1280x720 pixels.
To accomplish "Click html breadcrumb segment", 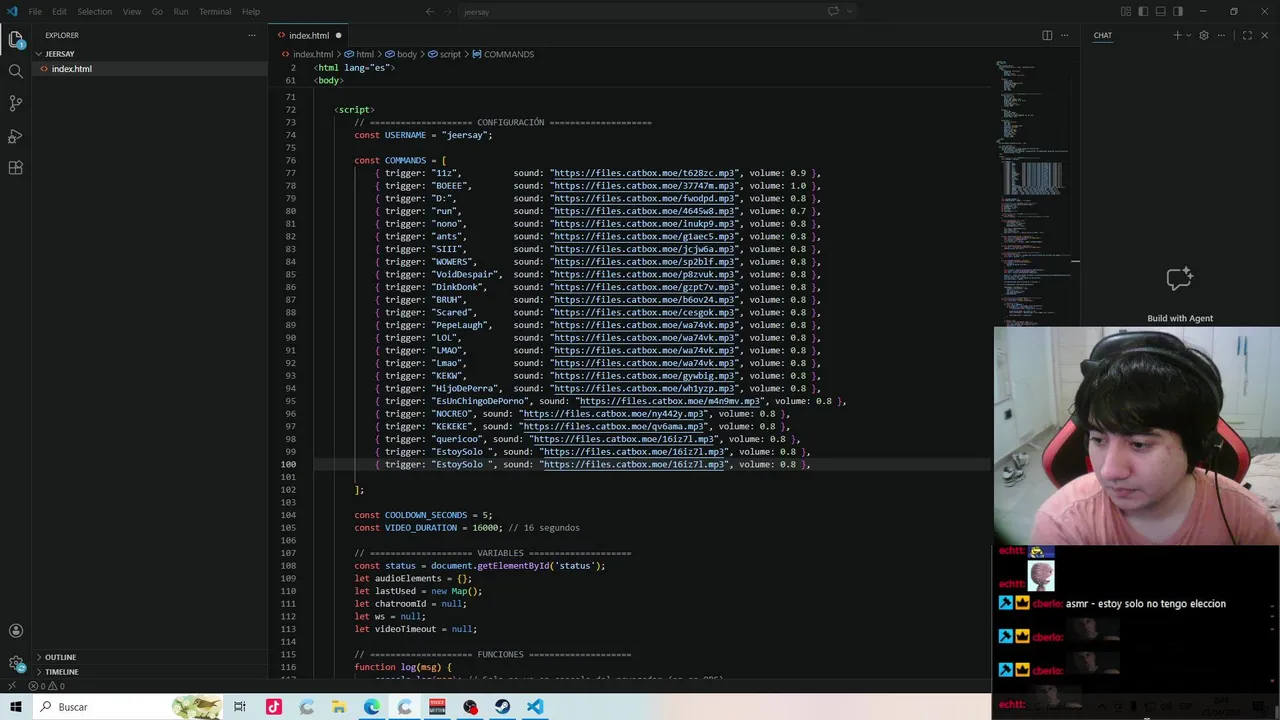I will pos(365,54).
